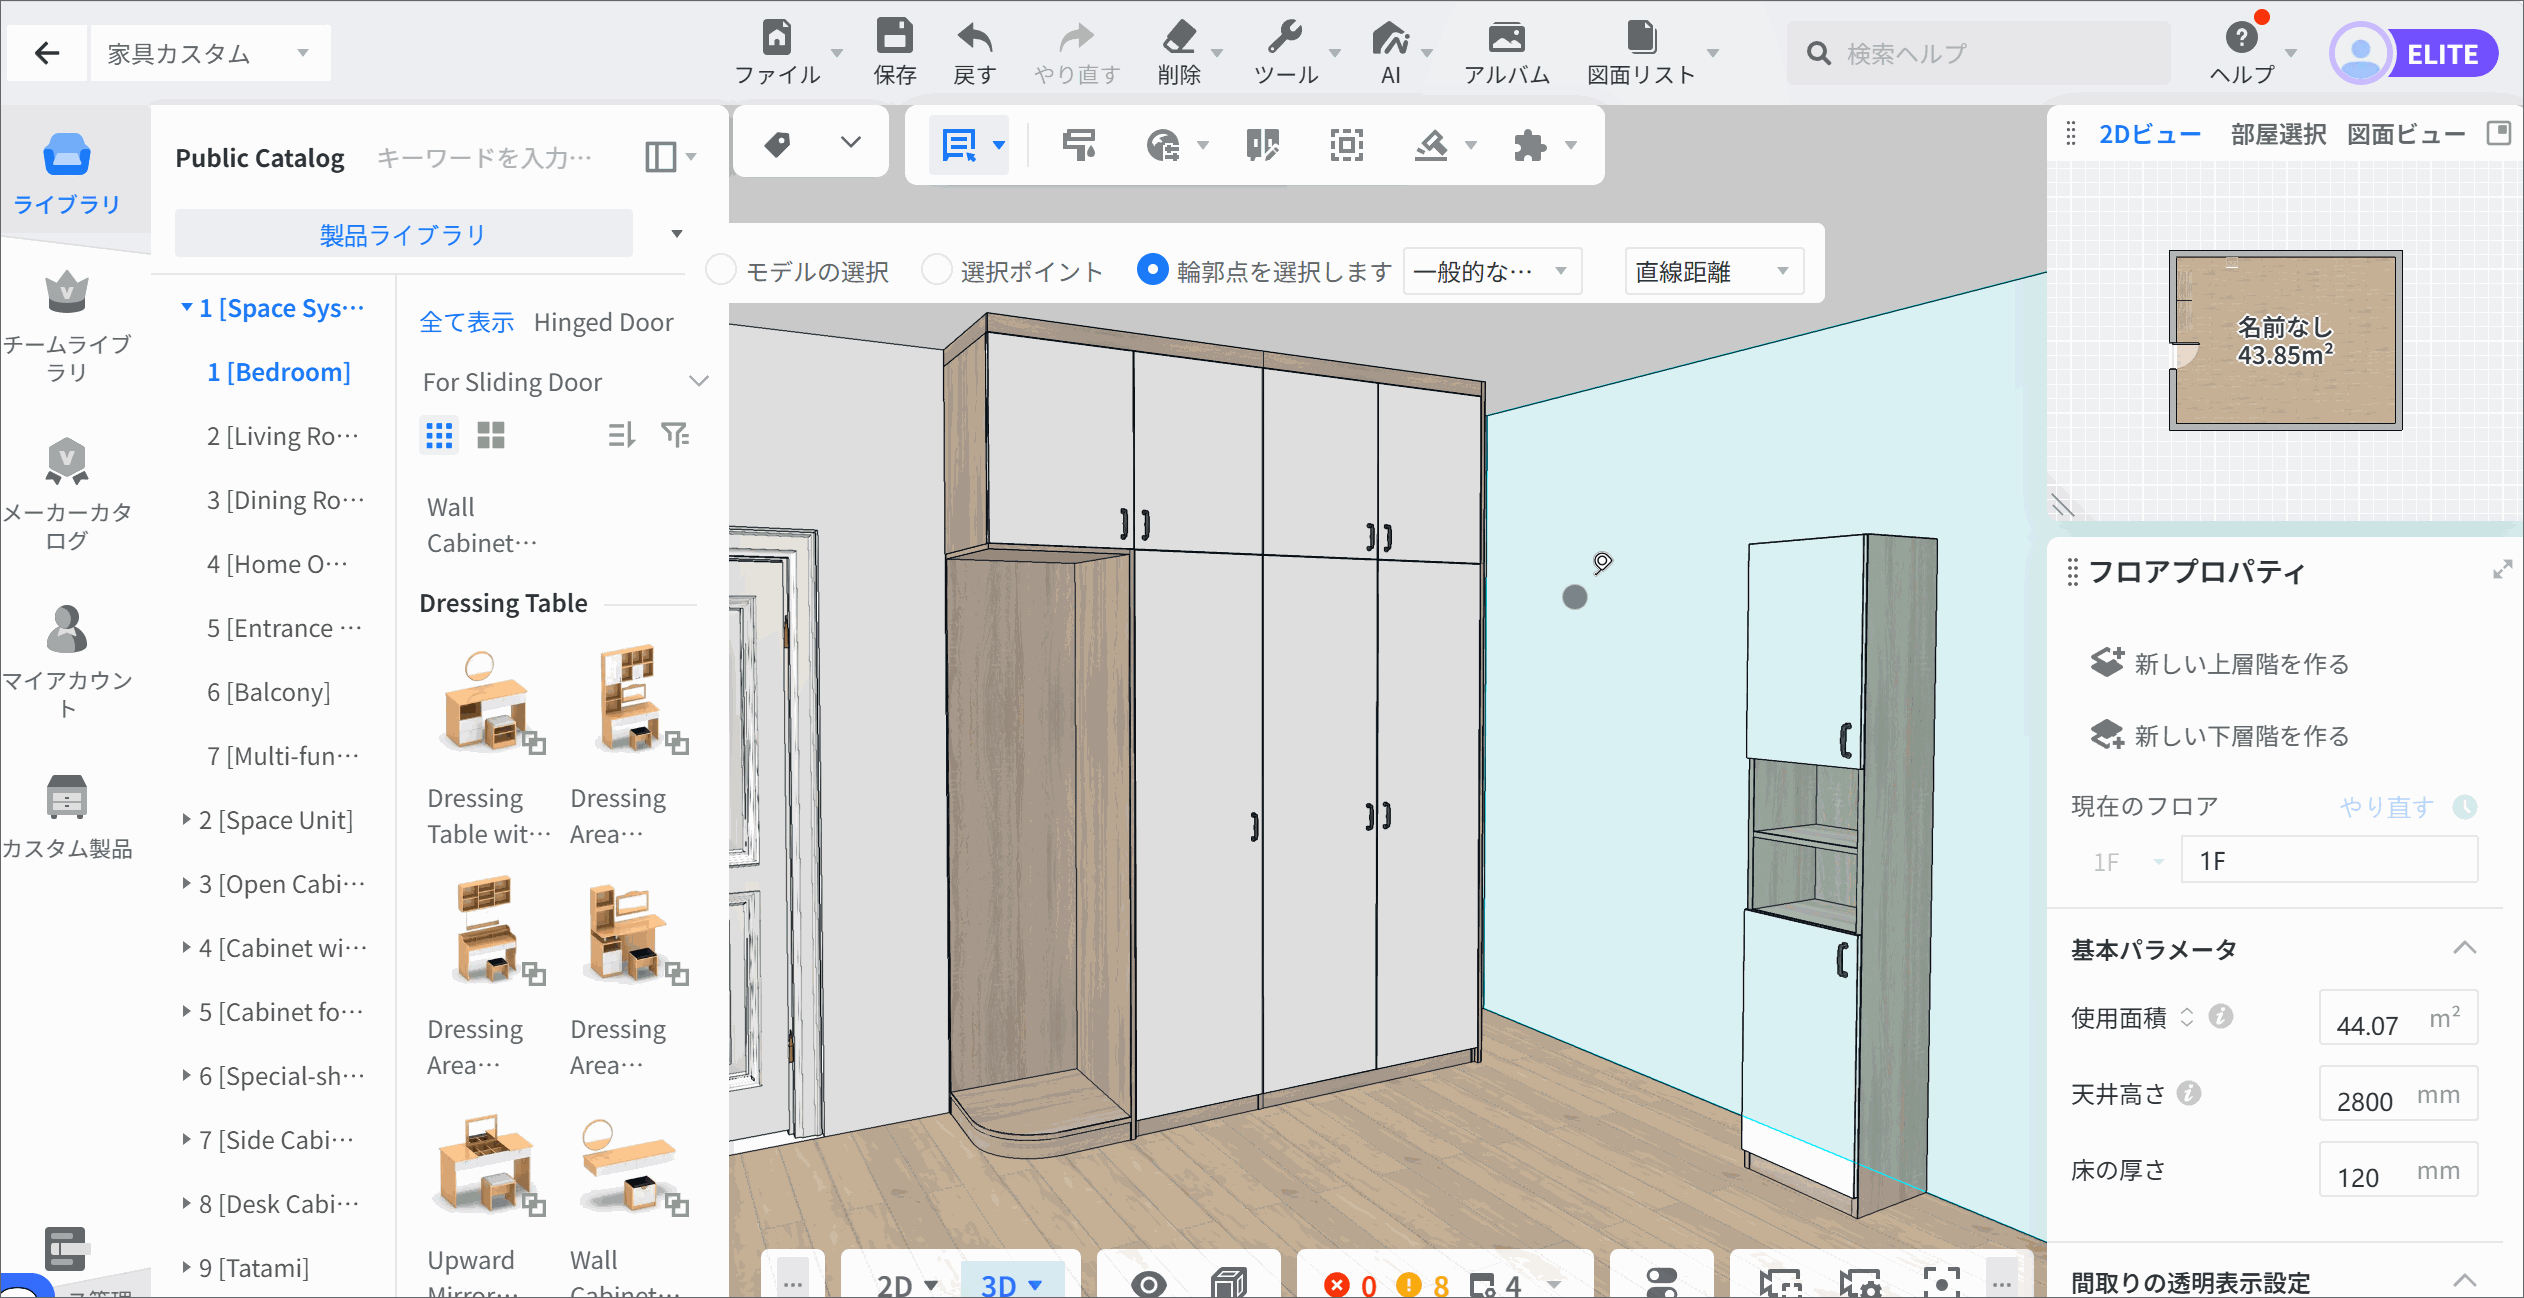Click the ヘルプ question mark icon
The width and height of the screenshot is (2524, 1298).
2241,38
